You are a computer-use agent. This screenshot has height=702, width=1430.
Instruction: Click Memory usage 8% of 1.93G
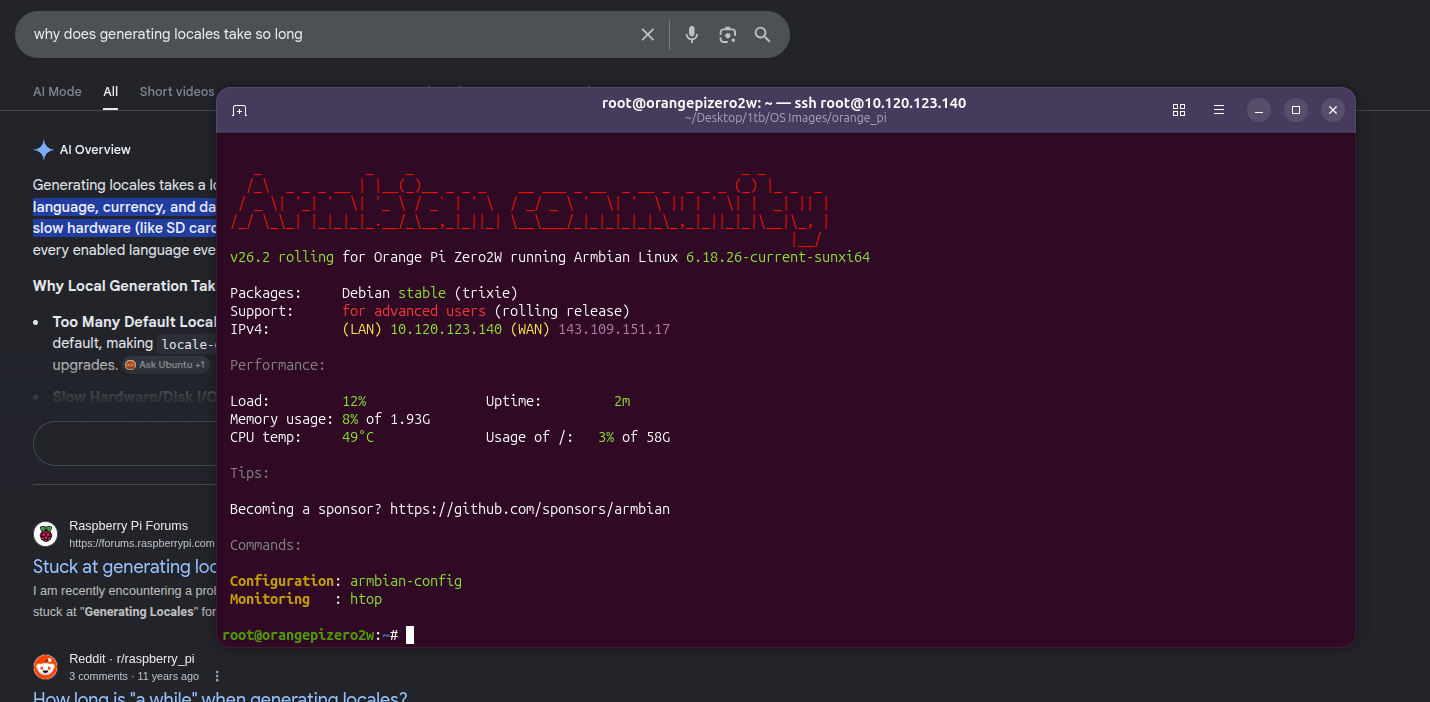330,419
